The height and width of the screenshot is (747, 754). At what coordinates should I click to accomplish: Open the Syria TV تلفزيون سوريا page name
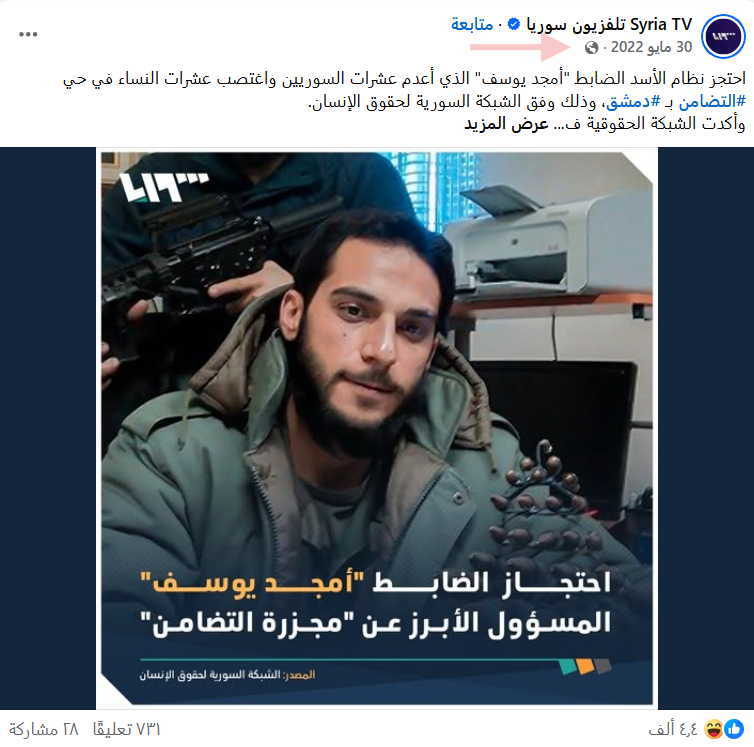(609, 24)
